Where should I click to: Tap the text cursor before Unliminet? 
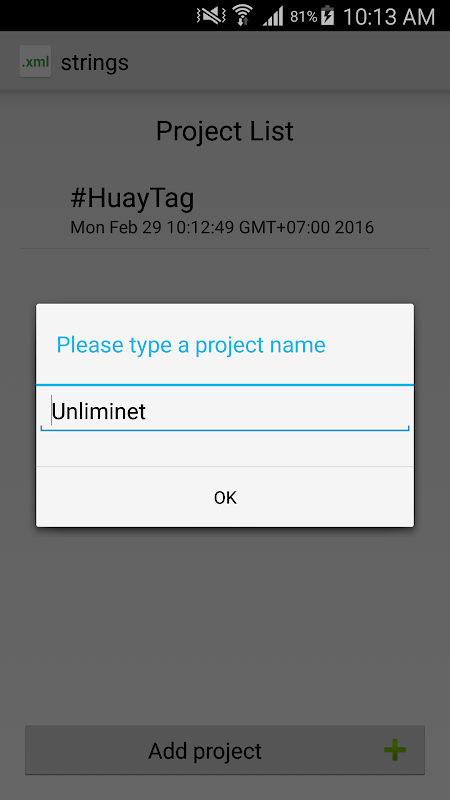(52, 411)
